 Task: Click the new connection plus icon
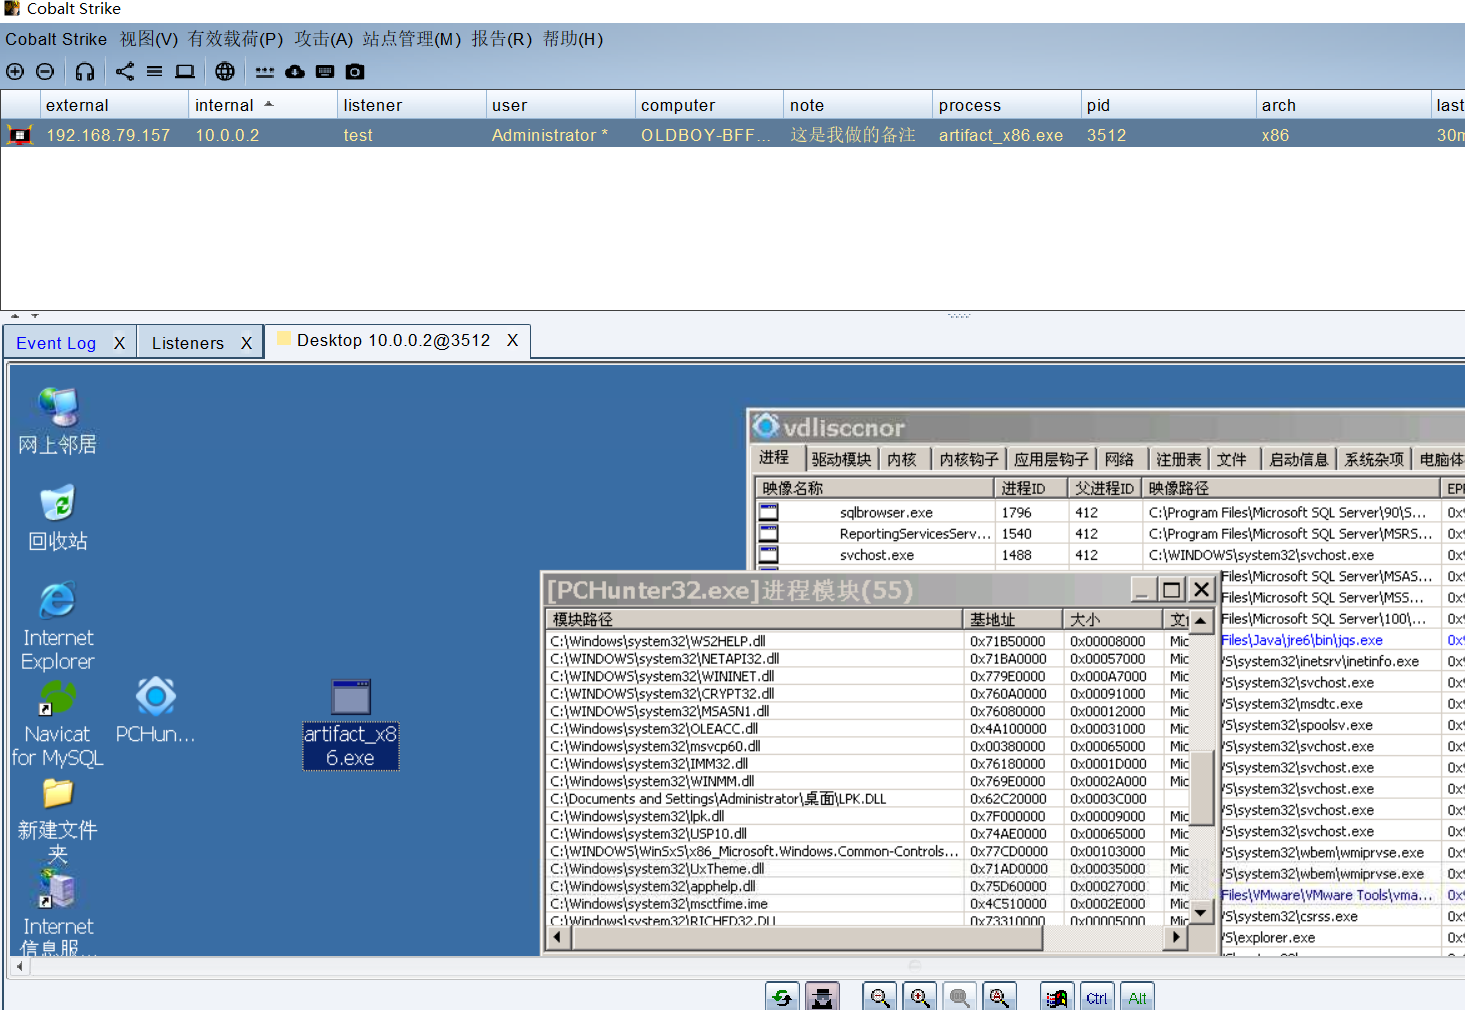pyautogui.click(x=15, y=71)
